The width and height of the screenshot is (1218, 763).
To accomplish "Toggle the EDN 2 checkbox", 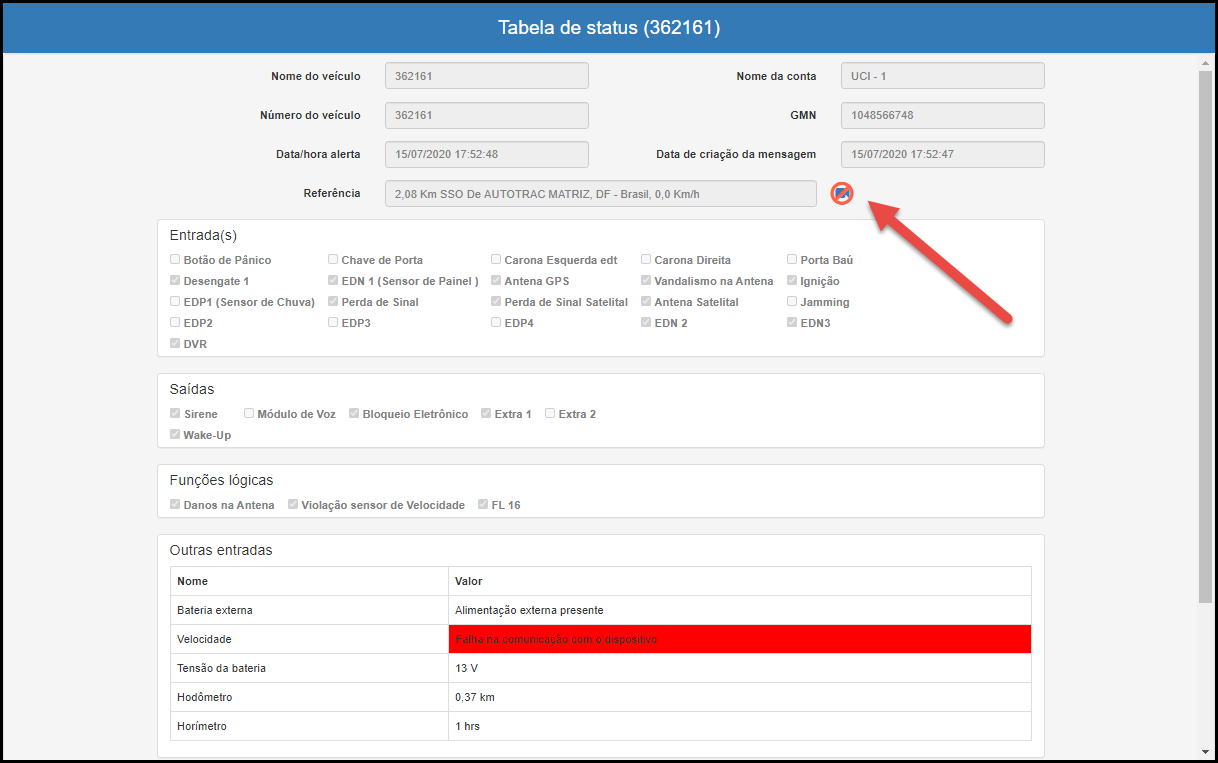I will [x=646, y=323].
